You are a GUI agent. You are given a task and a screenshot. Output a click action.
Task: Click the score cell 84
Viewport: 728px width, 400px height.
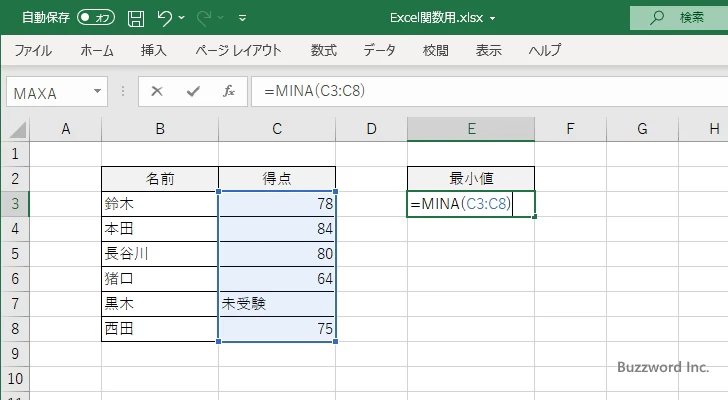[x=277, y=229]
